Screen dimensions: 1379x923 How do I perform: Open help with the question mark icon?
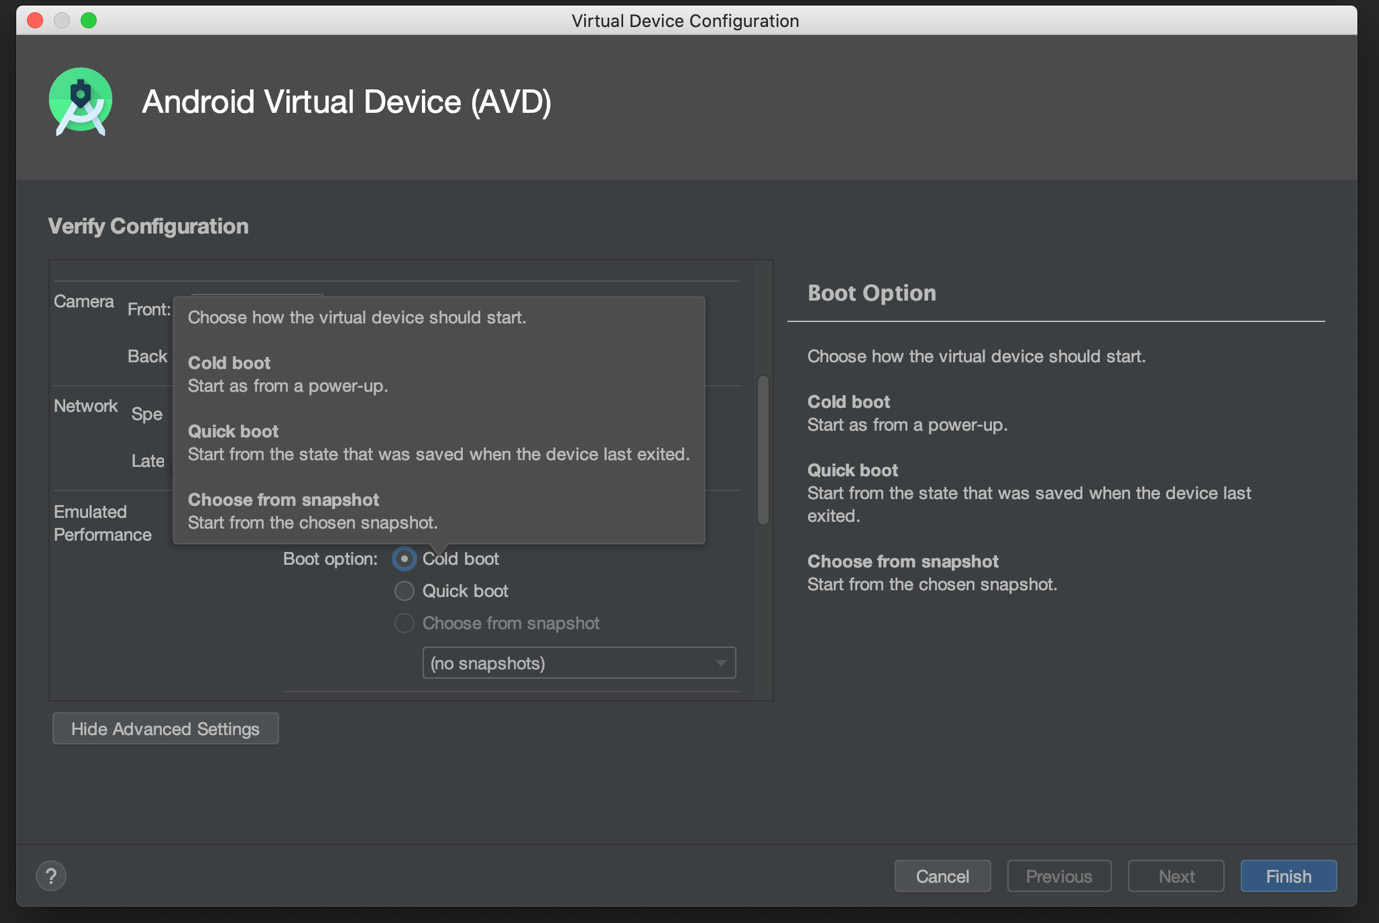pos(51,876)
